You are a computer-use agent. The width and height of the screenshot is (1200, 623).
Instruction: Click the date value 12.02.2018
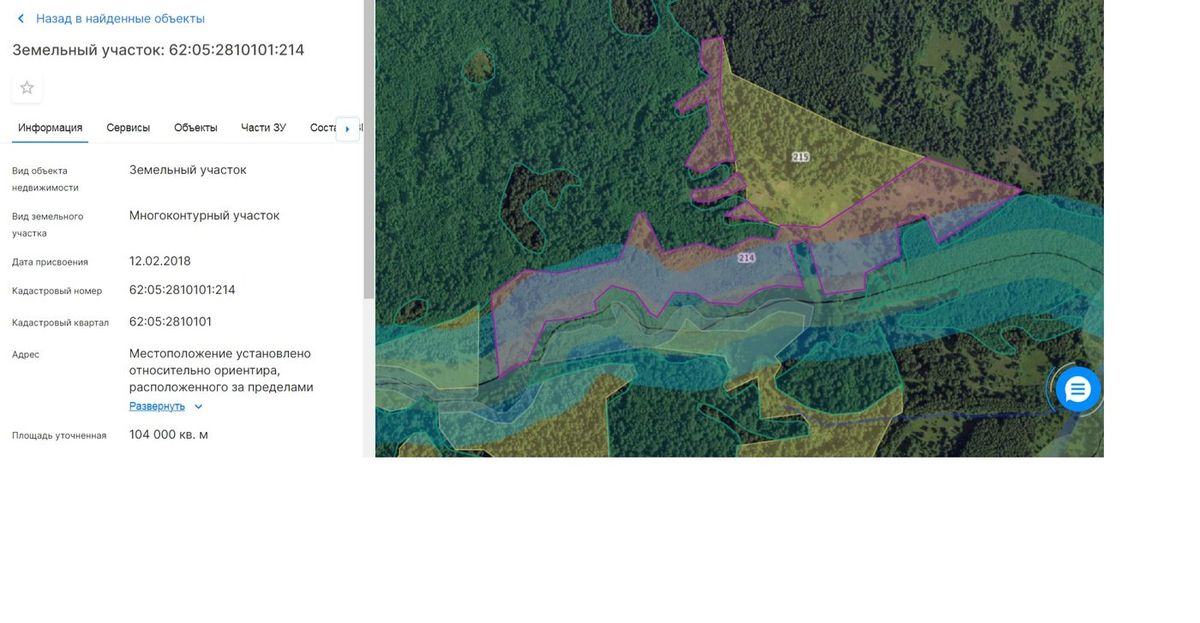tap(160, 261)
